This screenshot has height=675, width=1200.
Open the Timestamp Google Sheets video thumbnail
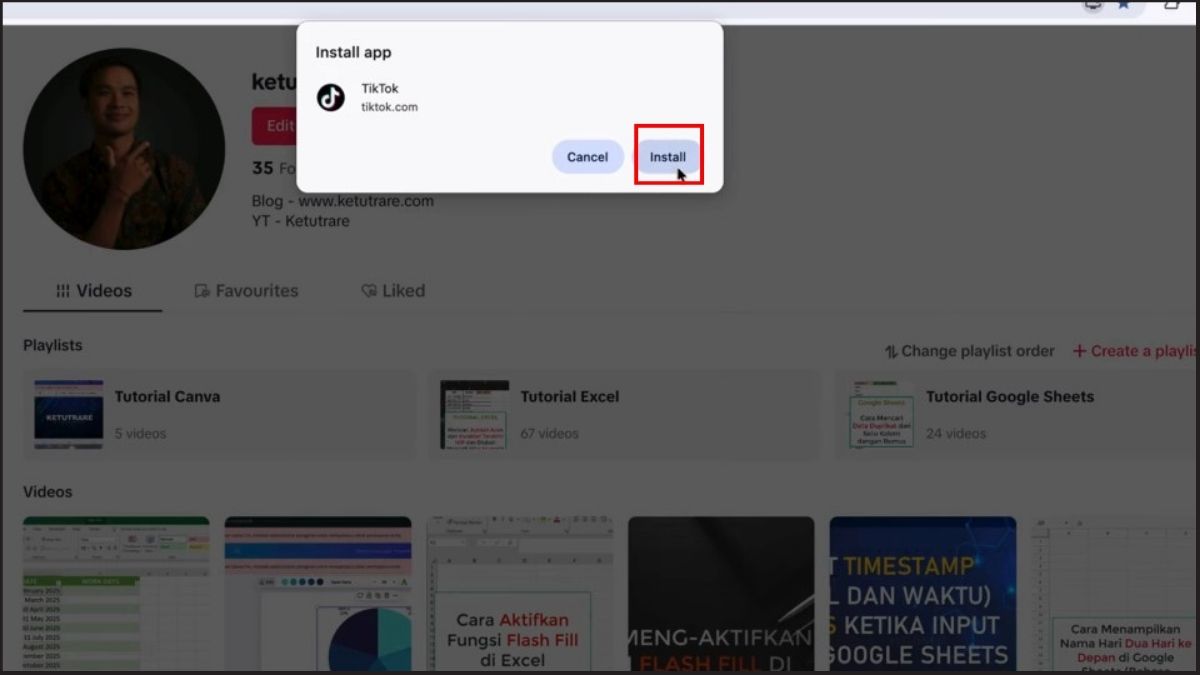tap(923, 594)
